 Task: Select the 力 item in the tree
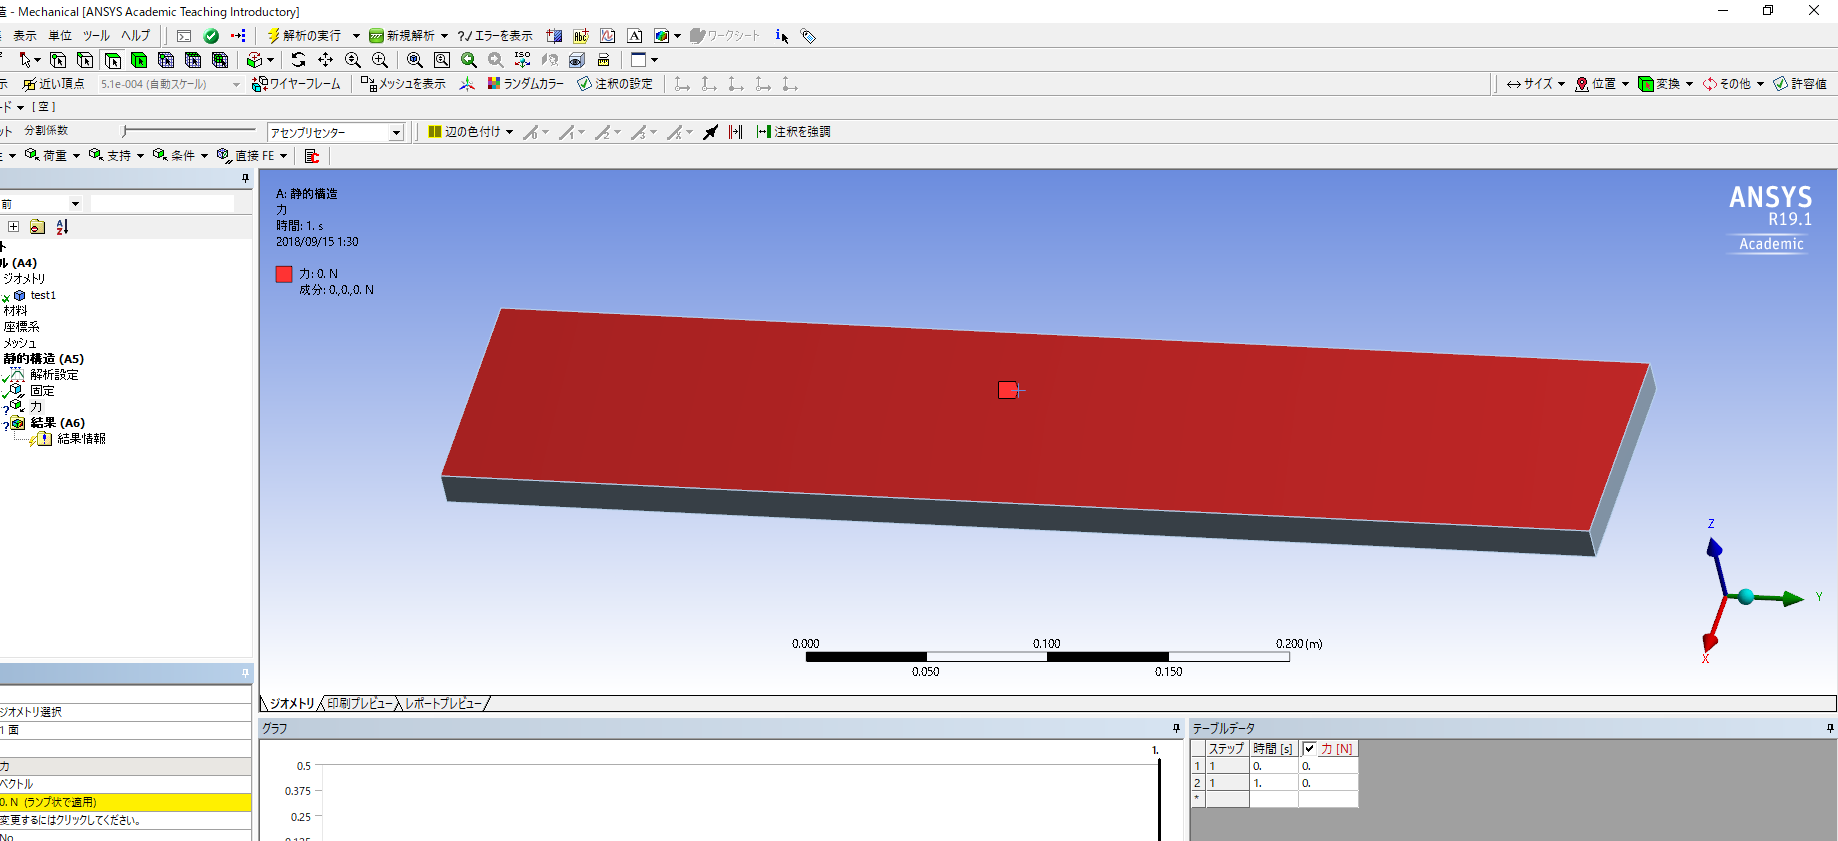click(36, 407)
